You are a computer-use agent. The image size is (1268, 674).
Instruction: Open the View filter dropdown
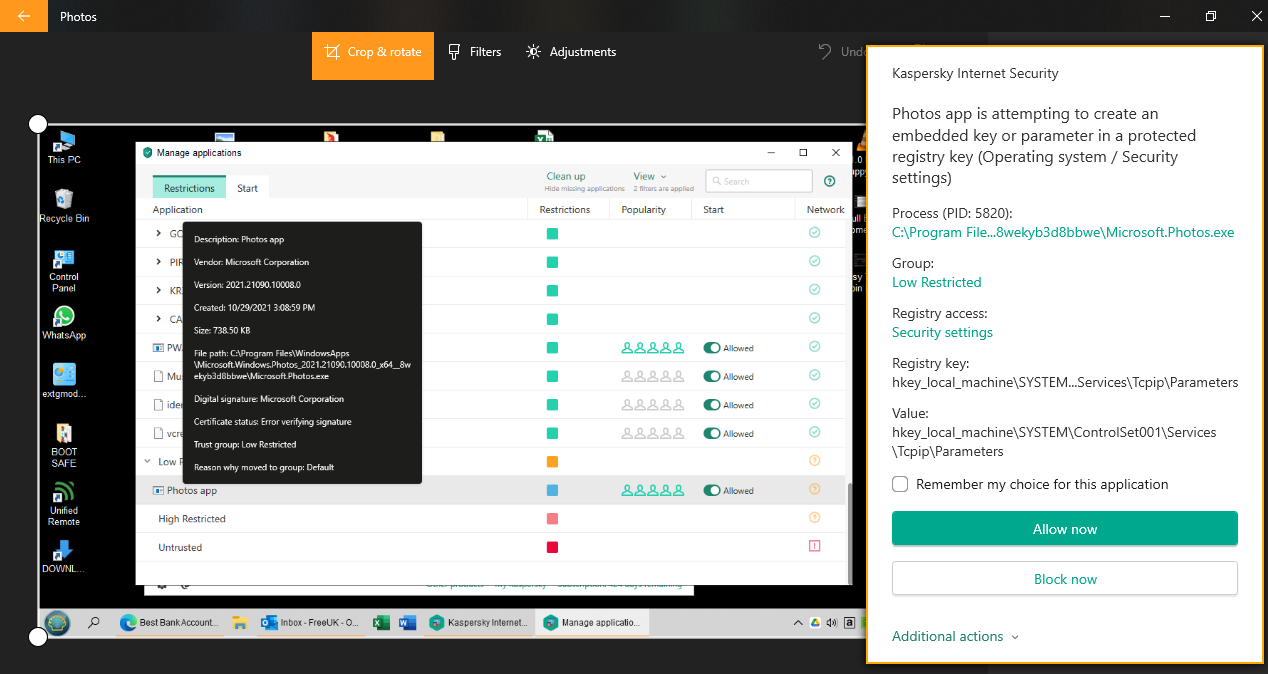650,177
